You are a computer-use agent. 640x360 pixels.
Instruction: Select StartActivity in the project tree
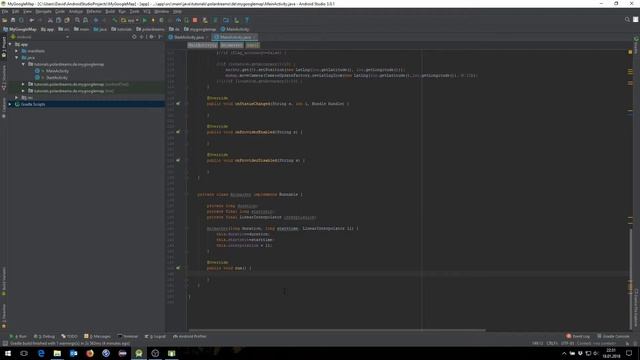[x=57, y=78]
